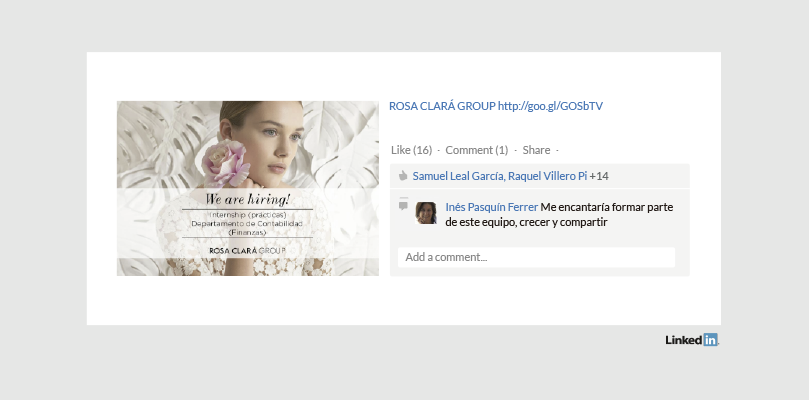This screenshot has width=809, height=400.
Task: Click the LinkedIn logo
Action: [692, 340]
